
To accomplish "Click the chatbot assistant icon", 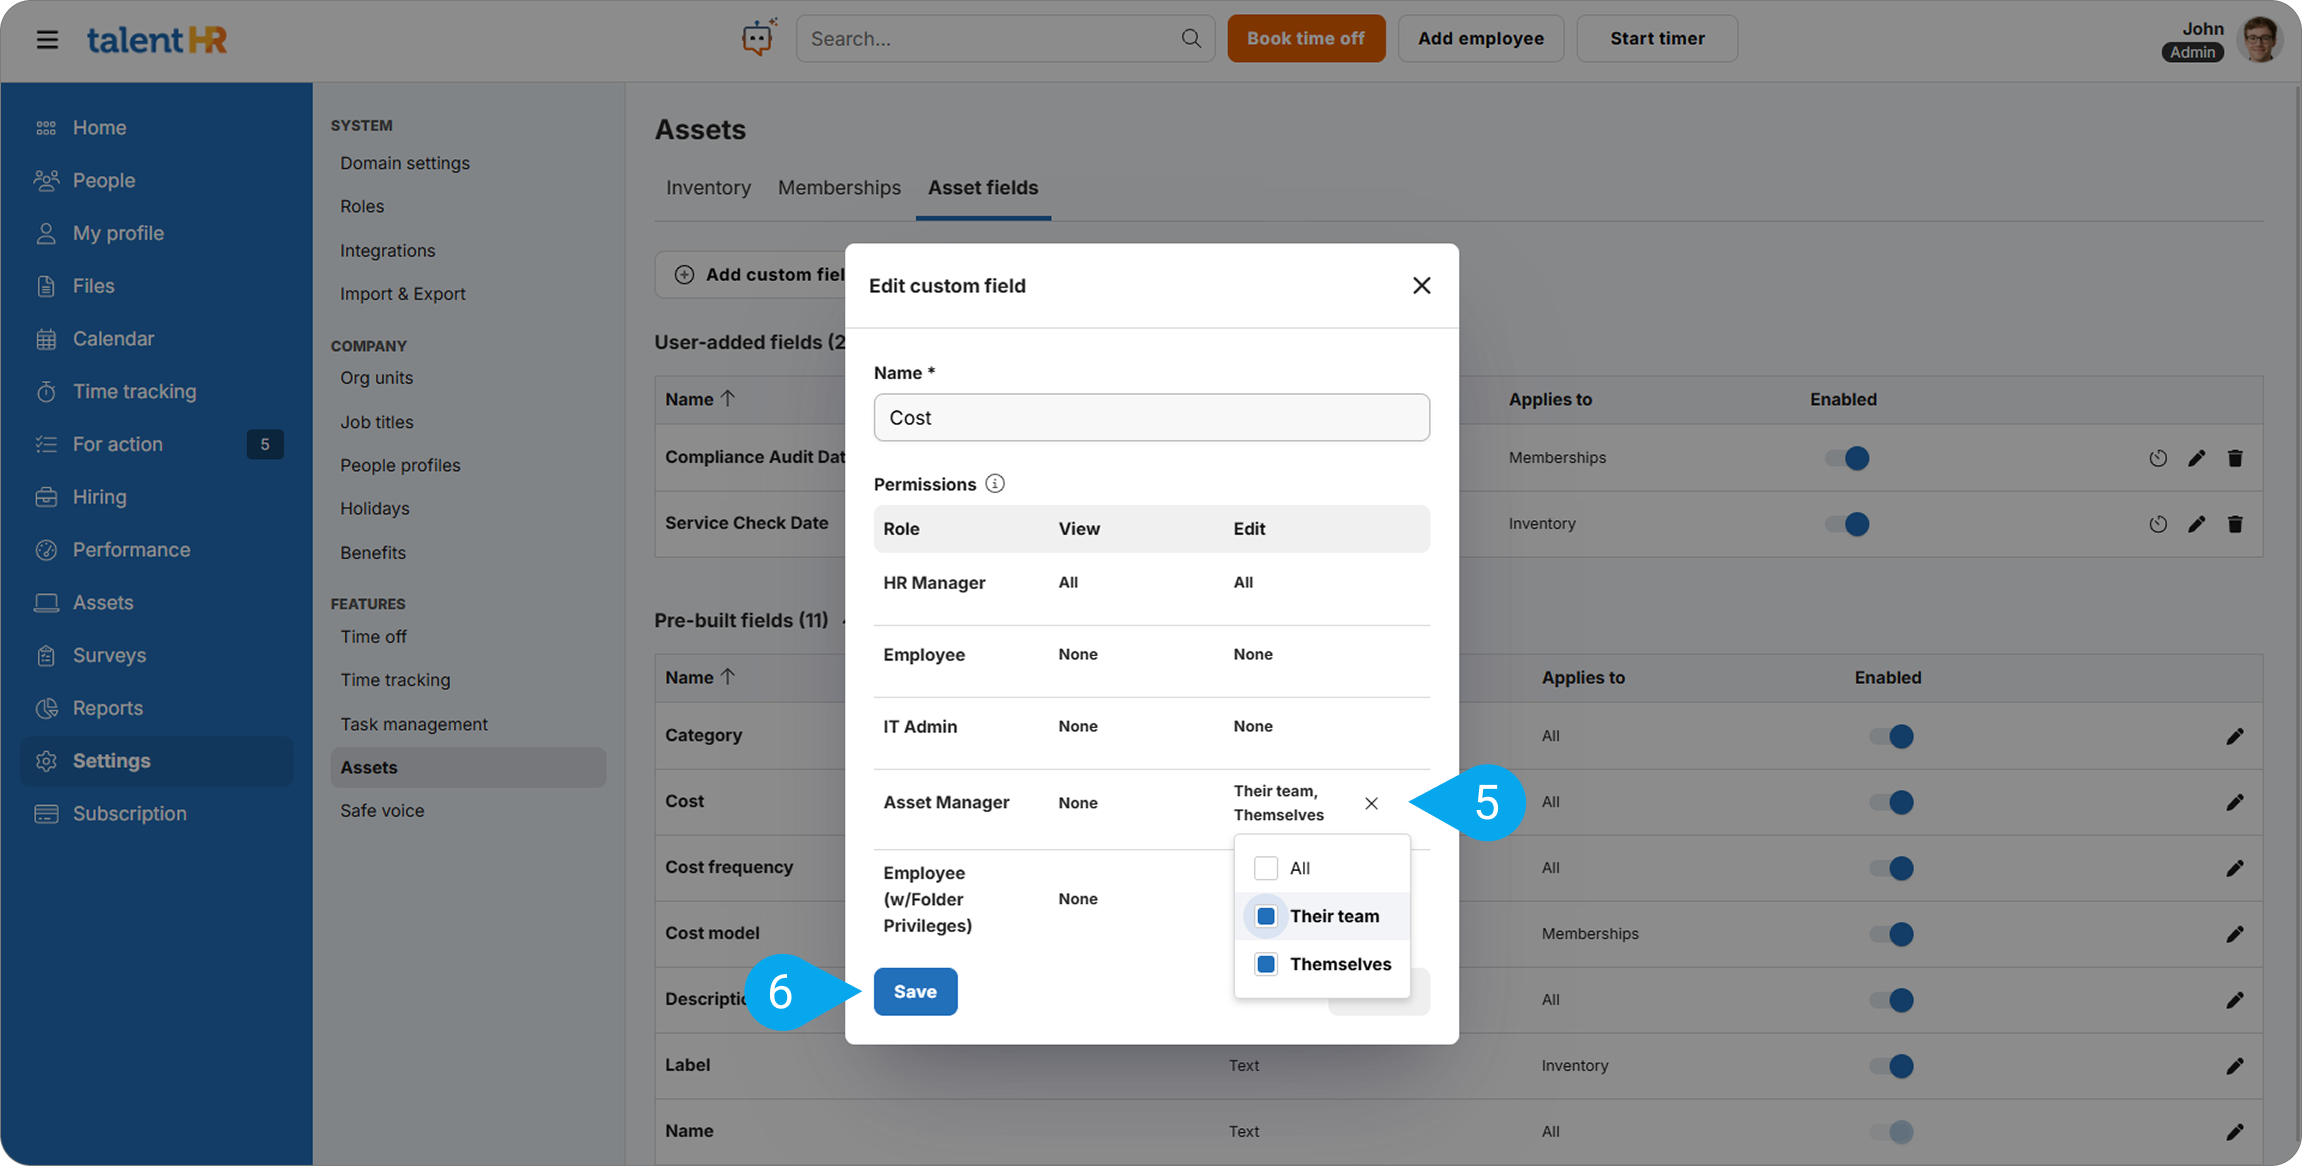I will point(758,38).
